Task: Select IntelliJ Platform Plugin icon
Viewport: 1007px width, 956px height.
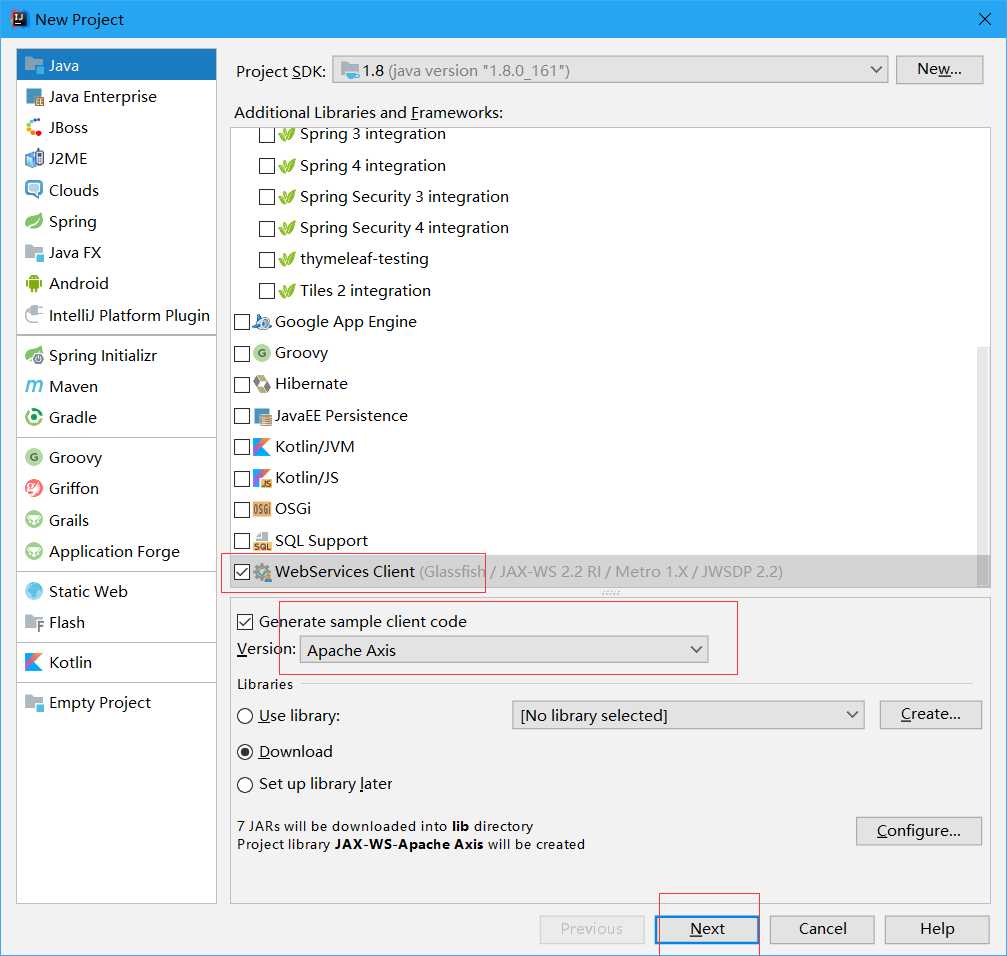Action: [x=34, y=315]
